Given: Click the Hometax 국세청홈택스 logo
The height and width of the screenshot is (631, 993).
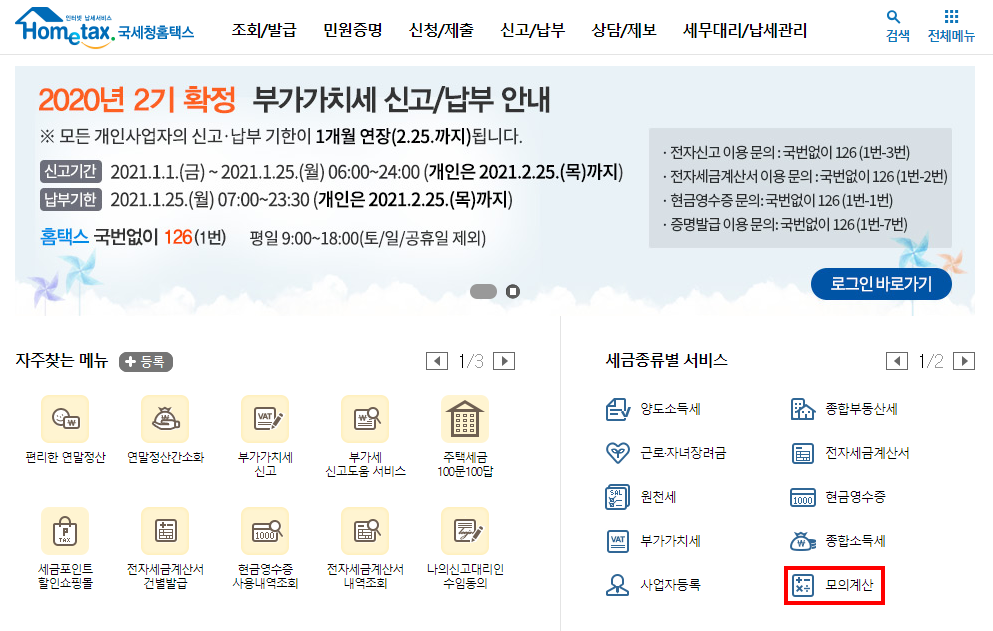Looking at the screenshot, I should 104,27.
